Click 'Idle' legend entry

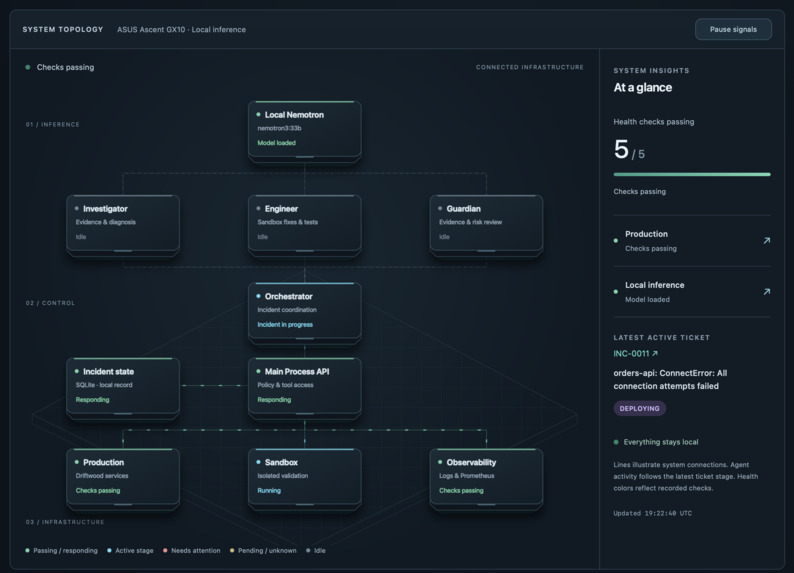coord(316,550)
